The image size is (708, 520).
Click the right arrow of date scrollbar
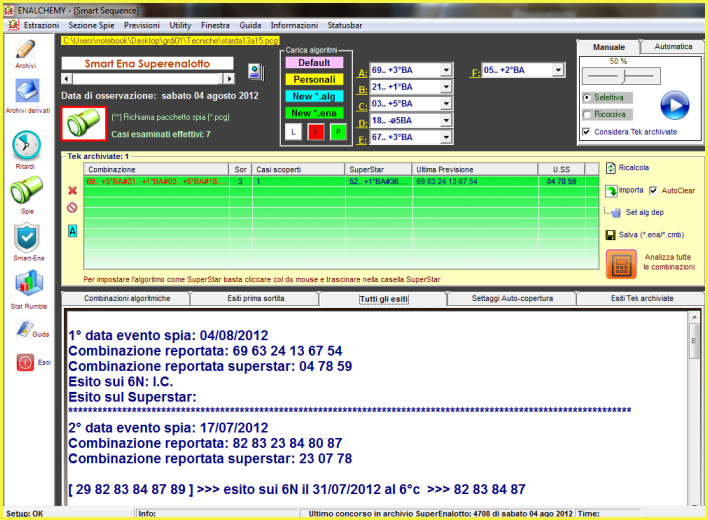(229, 79)
